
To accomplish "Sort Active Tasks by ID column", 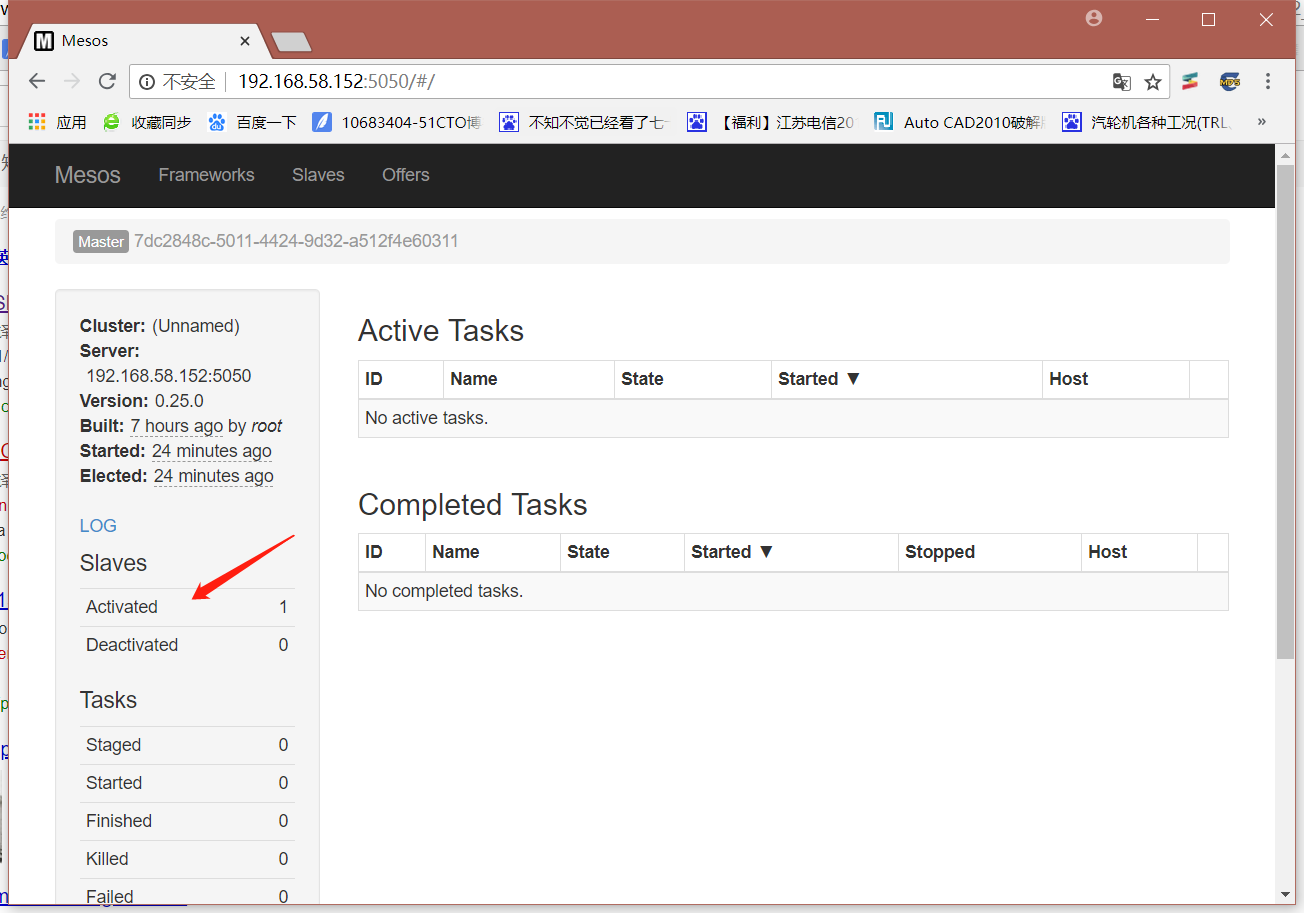I will (401, 379).
